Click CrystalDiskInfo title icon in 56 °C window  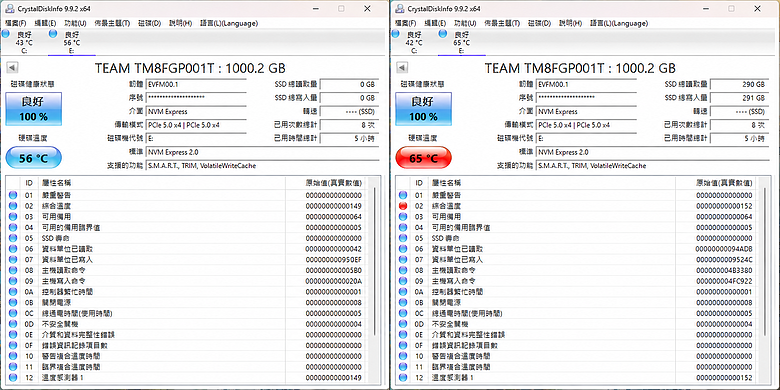click(x=9, y=8)
